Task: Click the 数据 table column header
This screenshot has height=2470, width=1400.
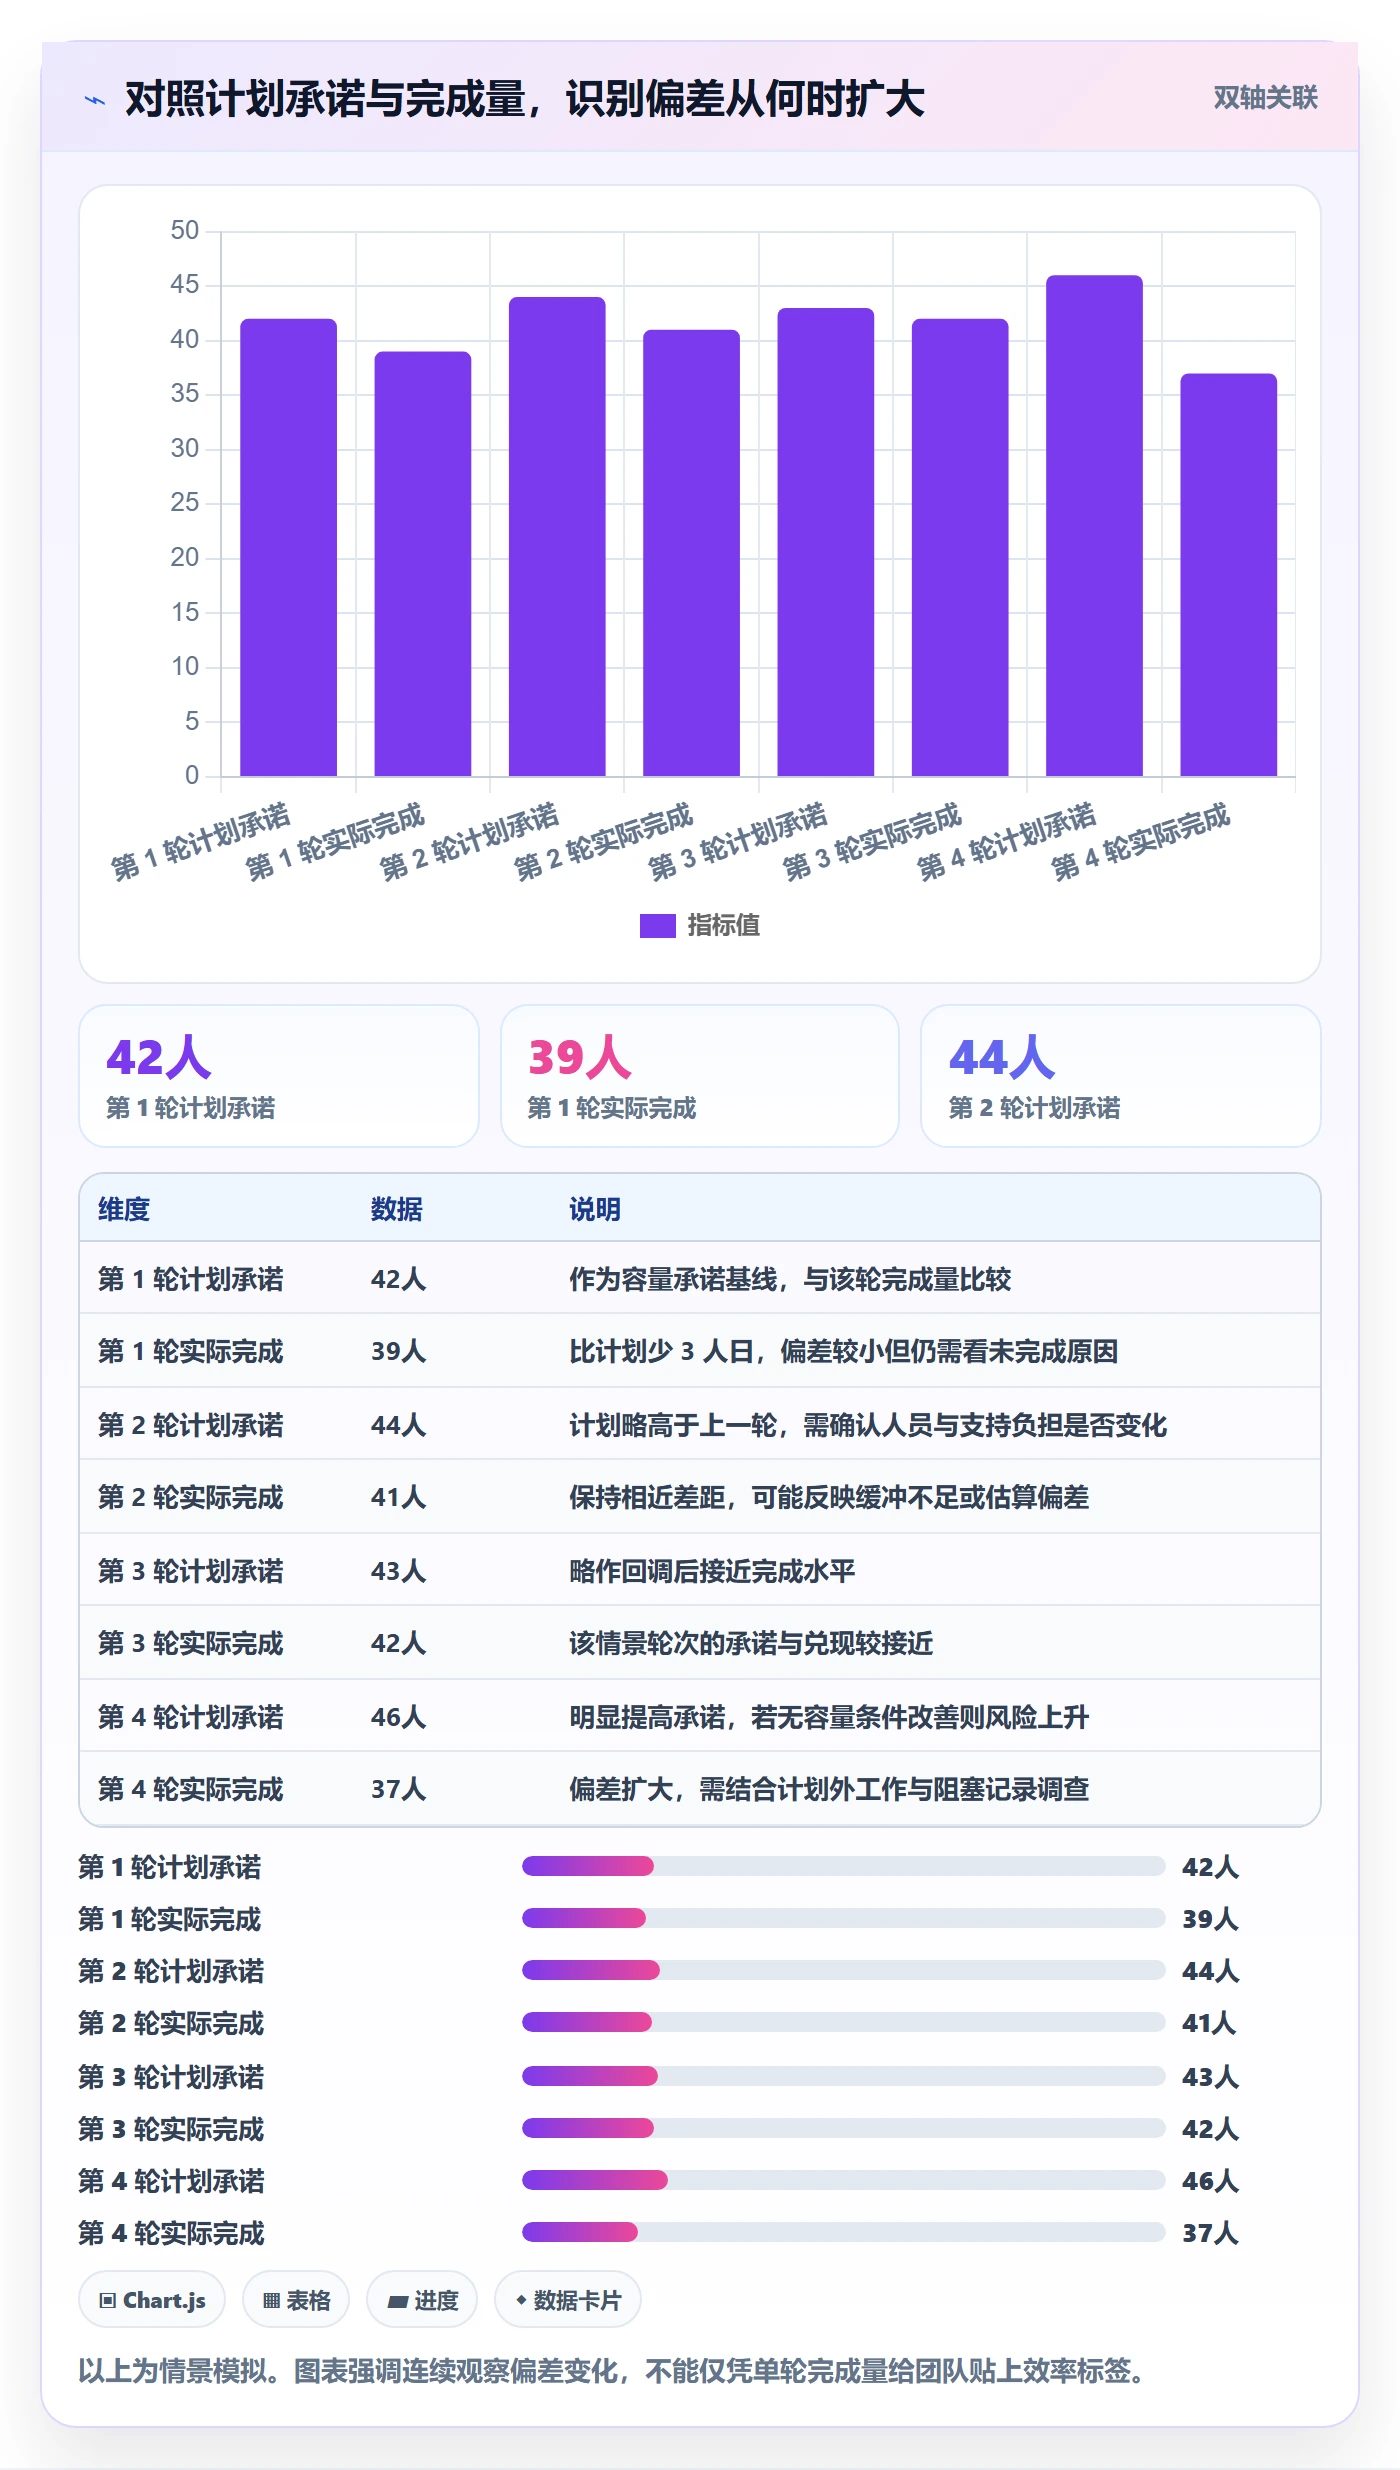Action: coord(396,1209)
